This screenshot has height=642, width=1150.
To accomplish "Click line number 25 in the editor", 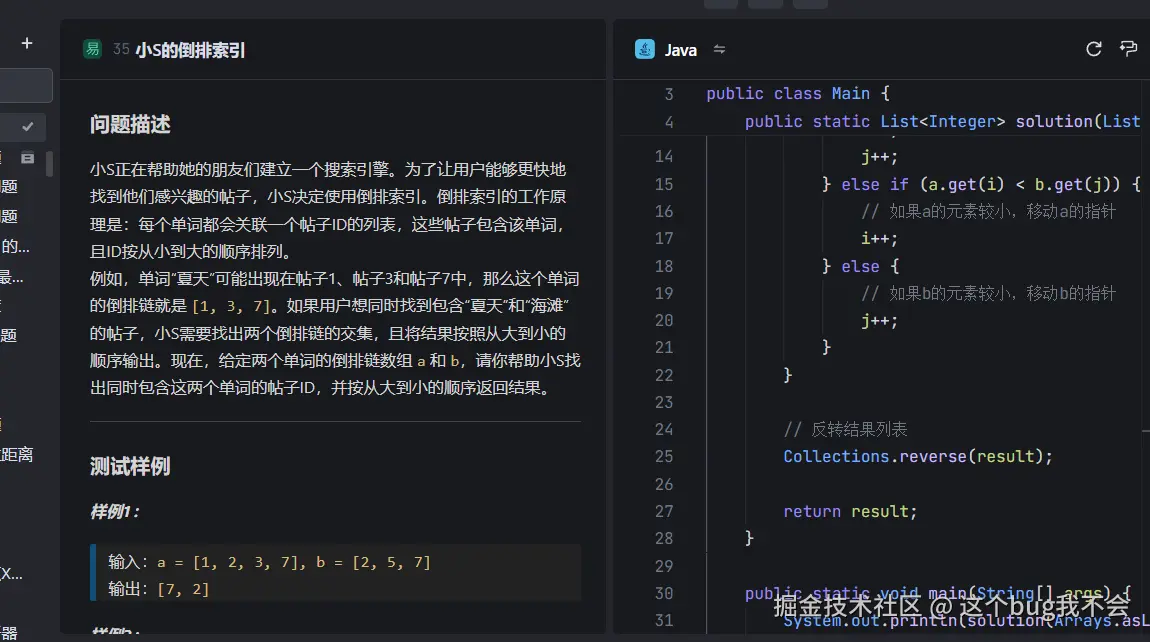I will 664,456.
